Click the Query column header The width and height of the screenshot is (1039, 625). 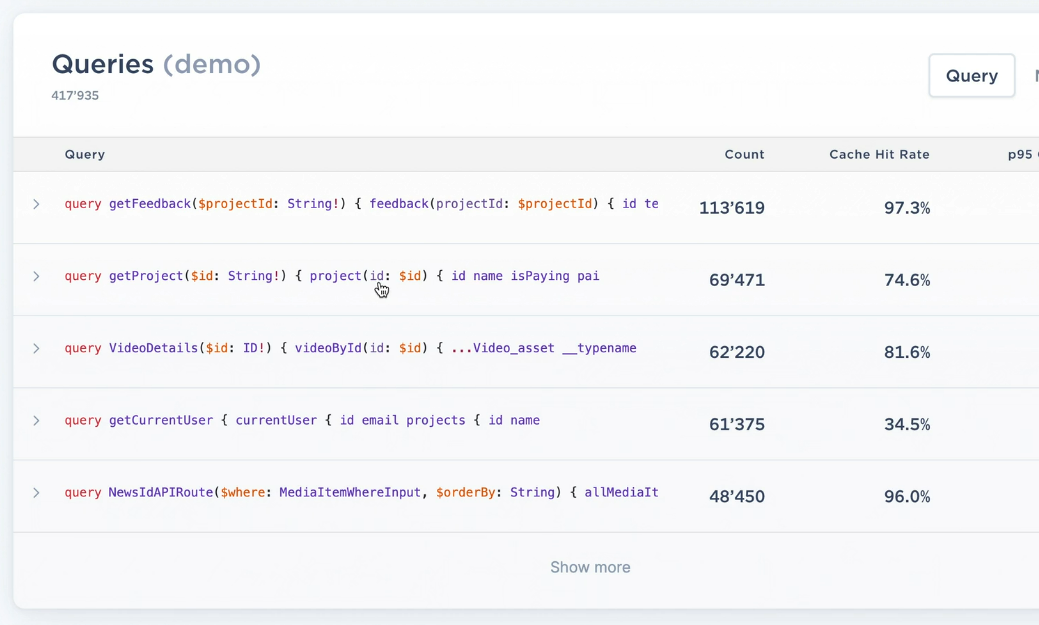point(84,154)
